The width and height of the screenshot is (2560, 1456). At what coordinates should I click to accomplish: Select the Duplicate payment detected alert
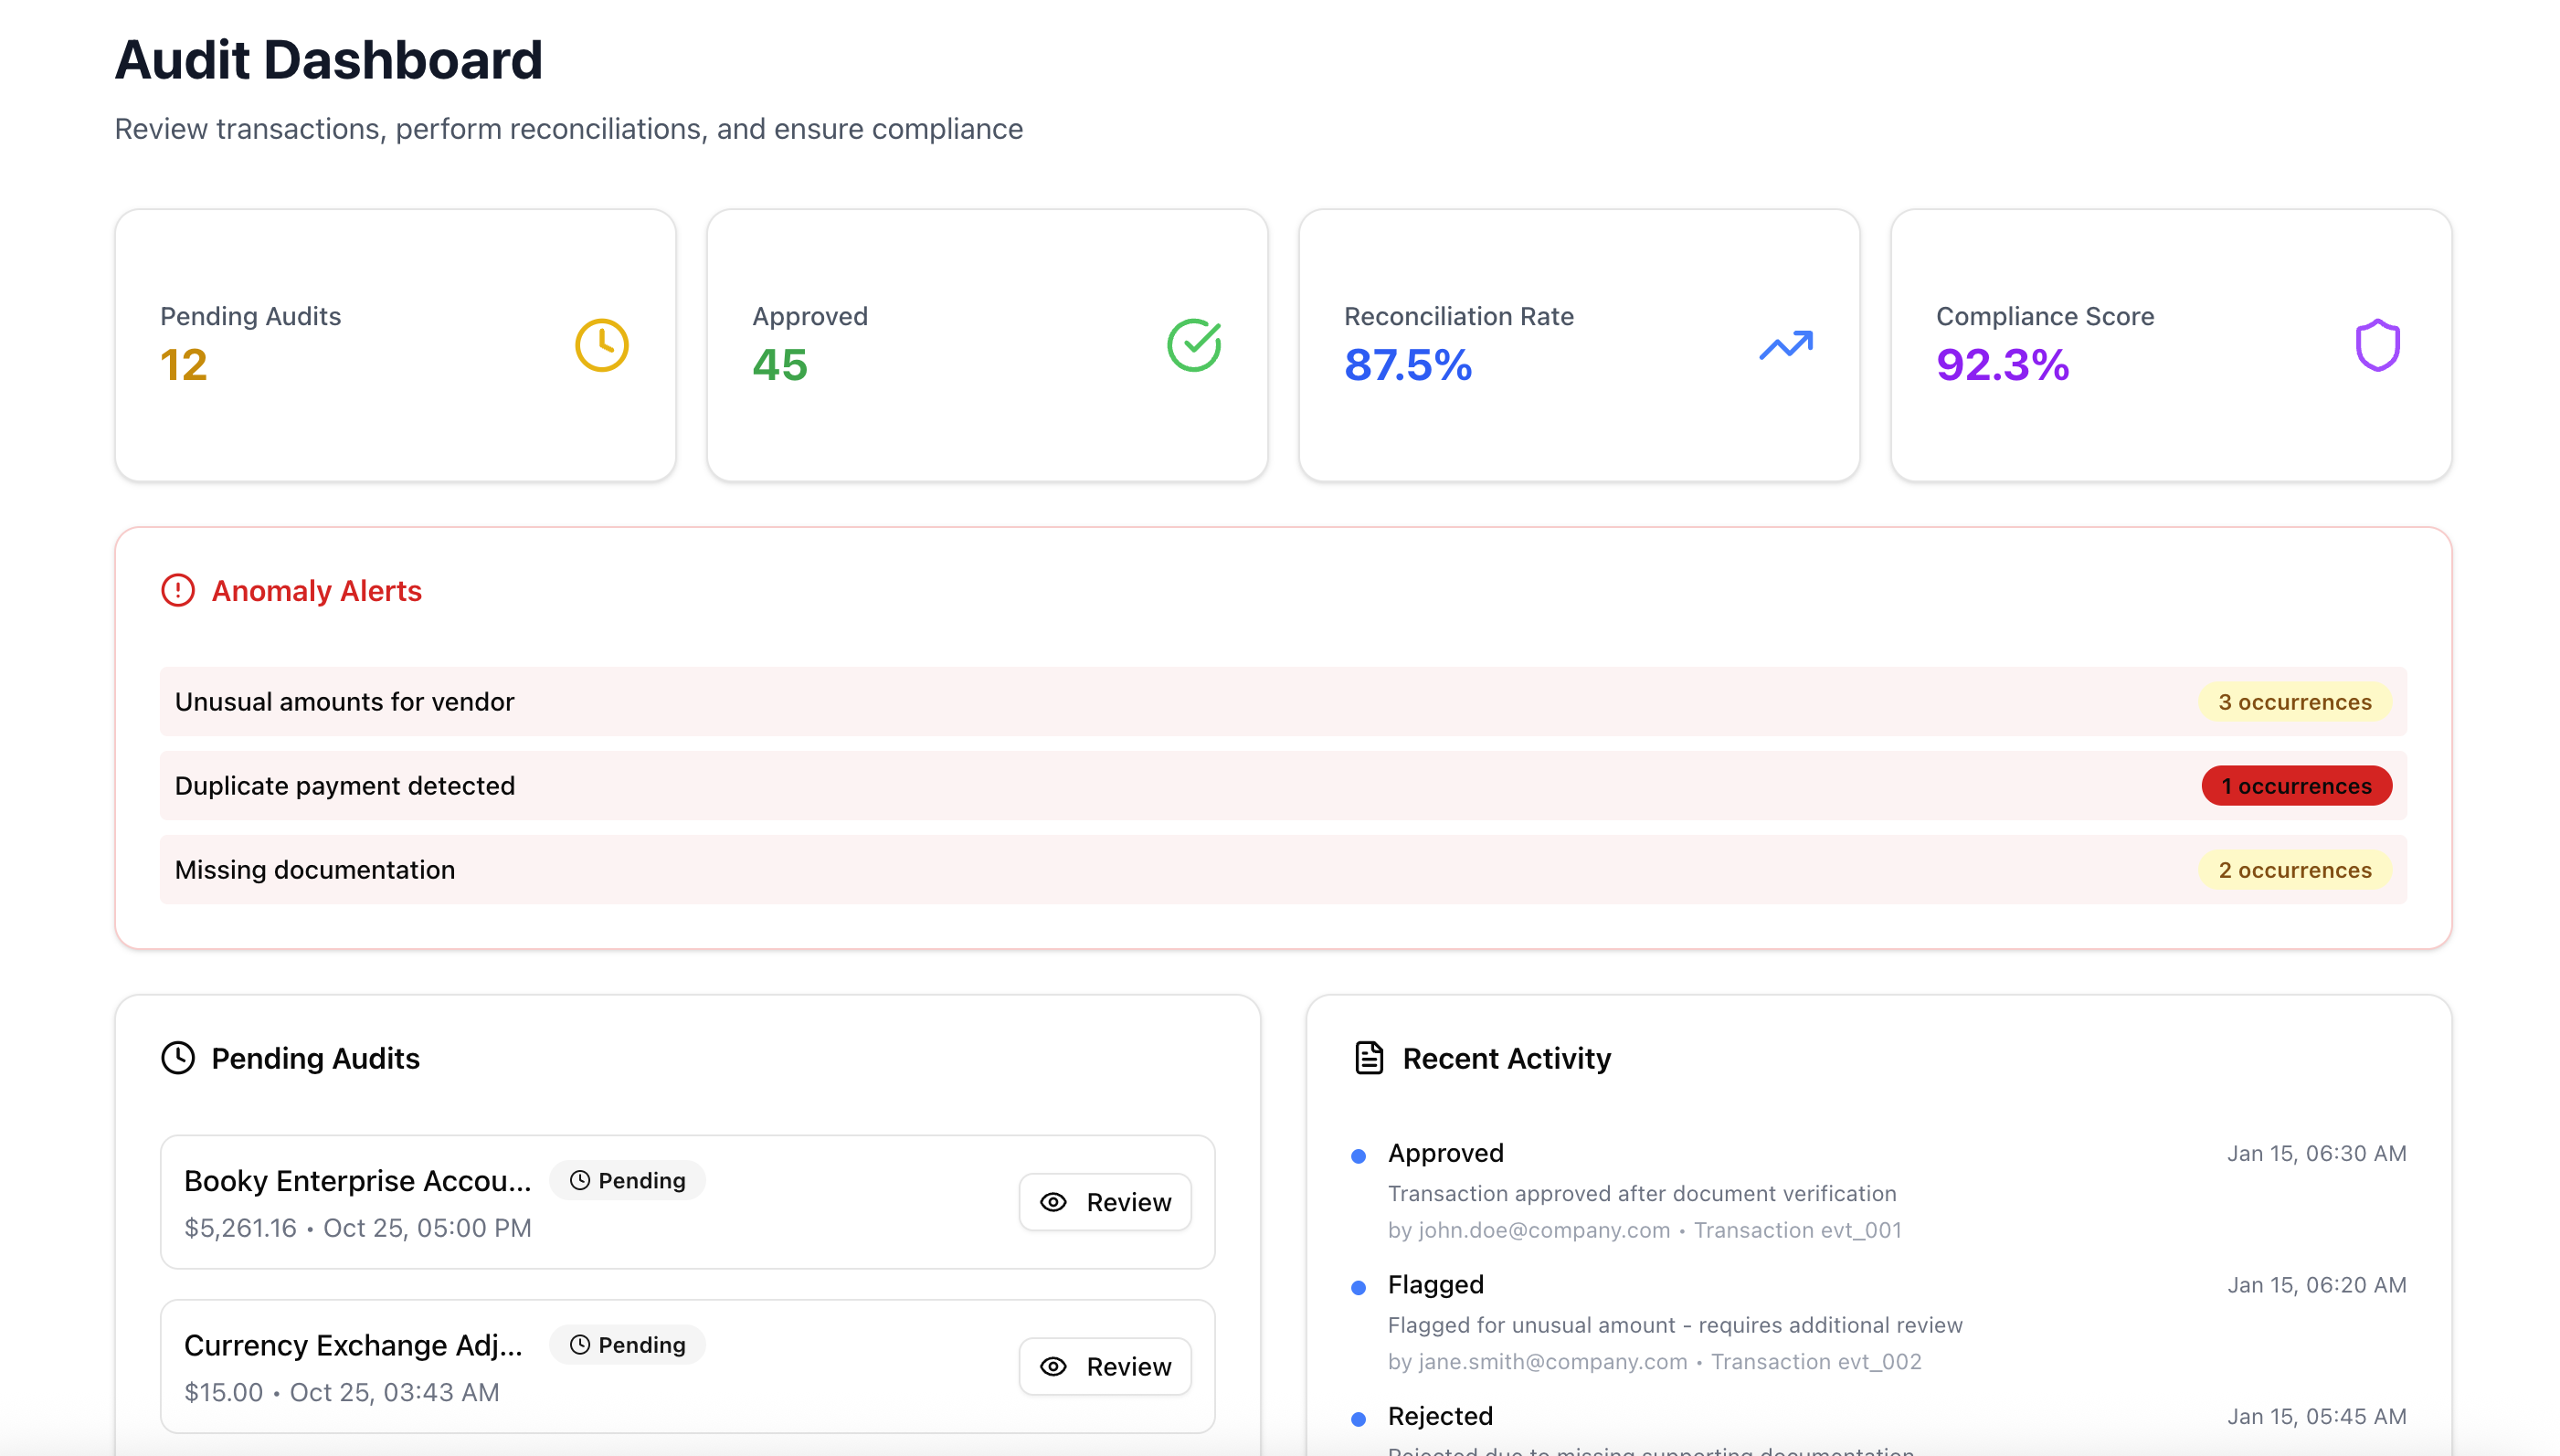coord(345,786)
